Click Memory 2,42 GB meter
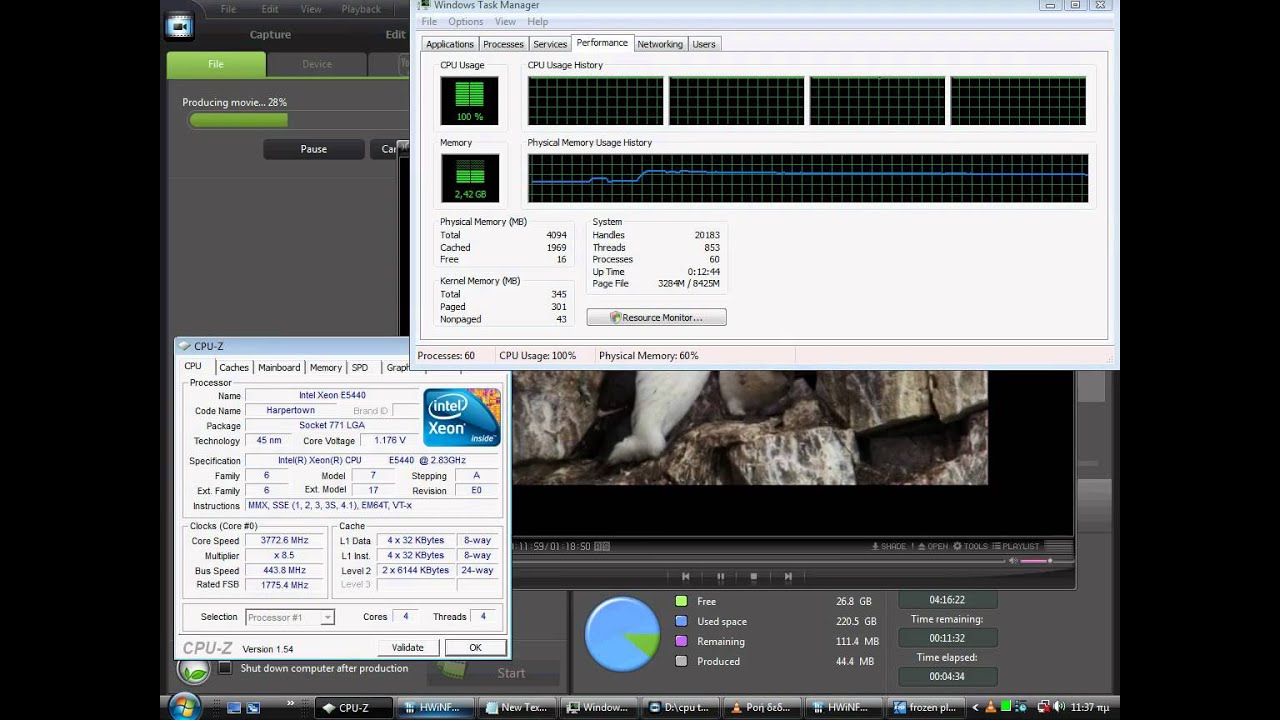 [469, 178]
